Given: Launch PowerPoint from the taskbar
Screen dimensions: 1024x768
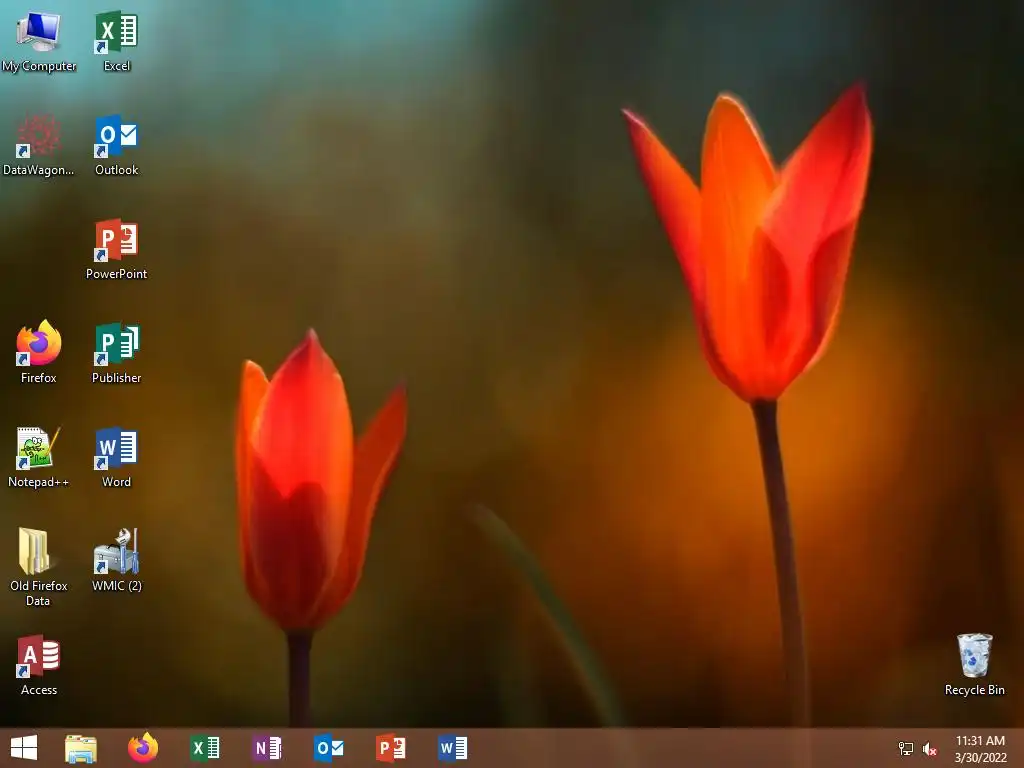Looking at the screenshot, I should [x=391, y=748].
